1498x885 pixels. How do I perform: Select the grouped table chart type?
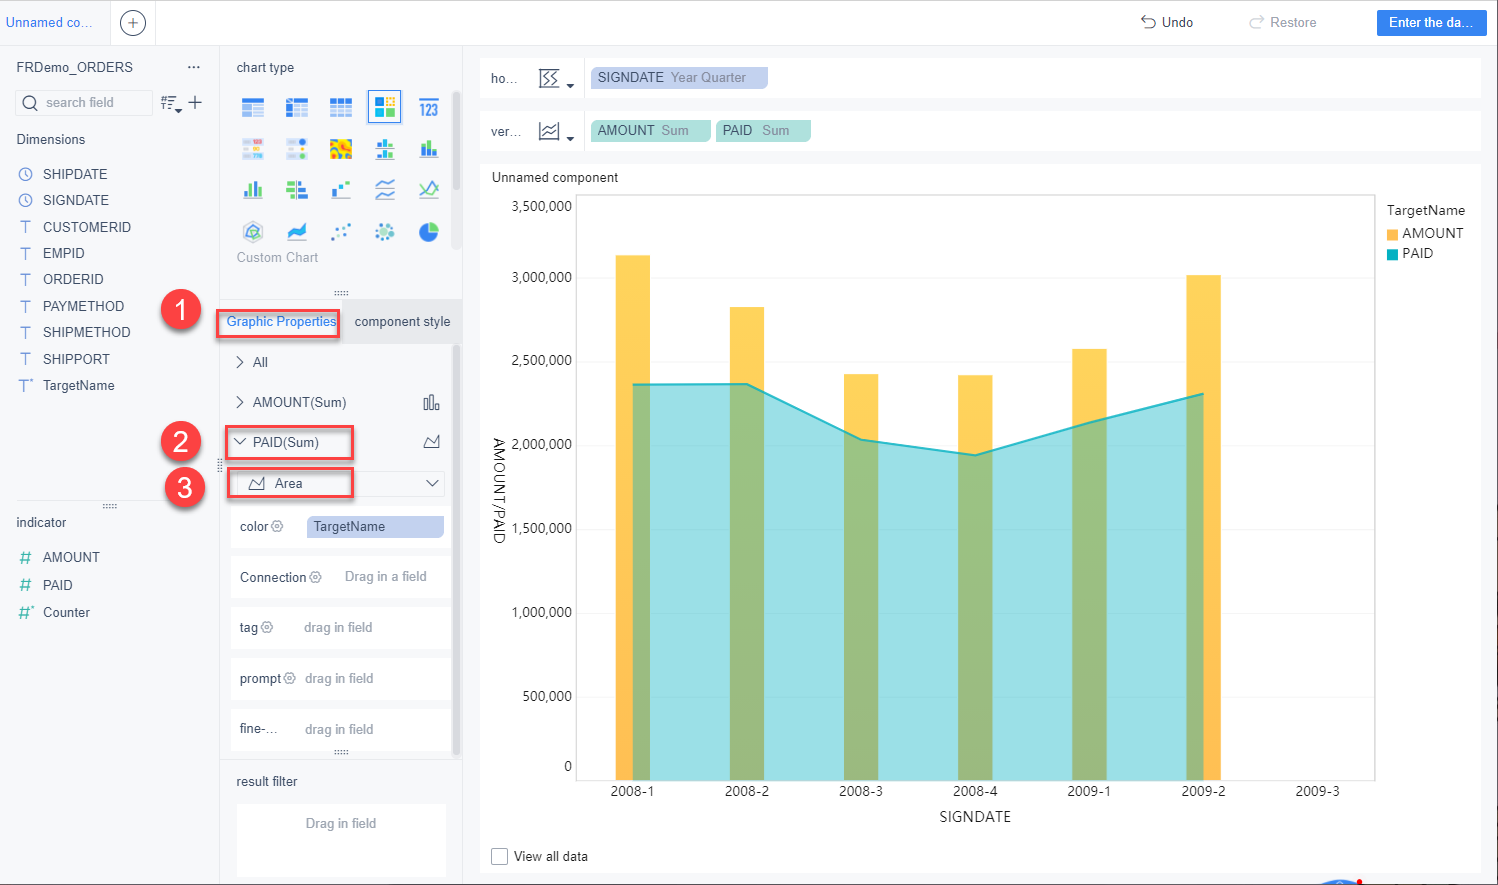coord(253,107)
